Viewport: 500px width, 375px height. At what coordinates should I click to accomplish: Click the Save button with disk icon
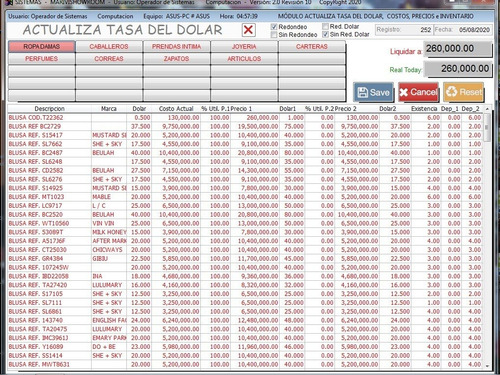coord(373,92)
